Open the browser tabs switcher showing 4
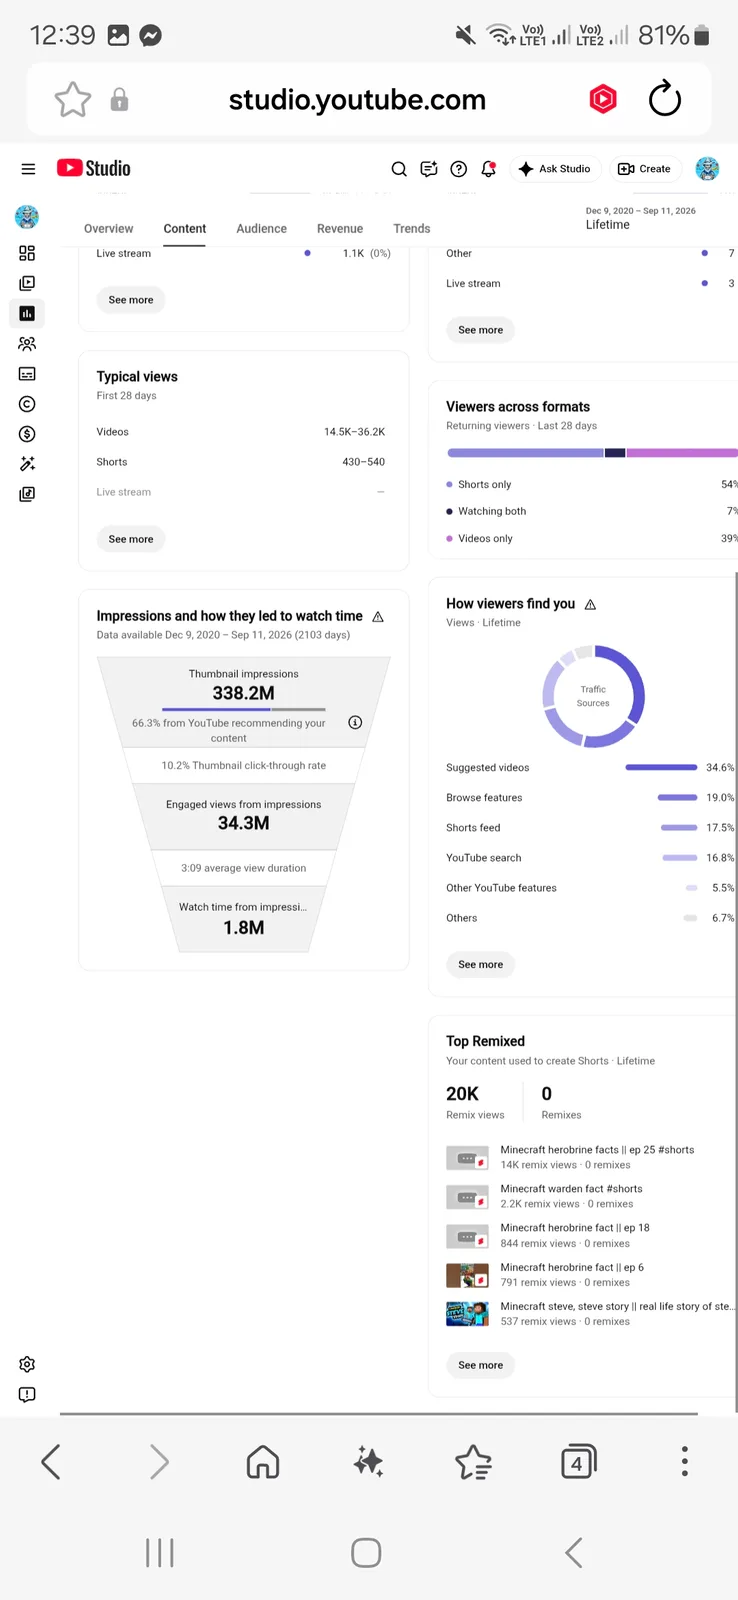Viewport: 738px width, 1600px height. pyautogui.click(x=578, y=1462)
